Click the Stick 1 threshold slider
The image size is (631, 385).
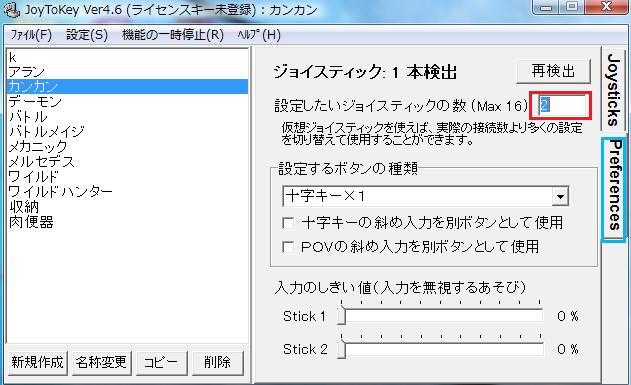coord(441,316)
